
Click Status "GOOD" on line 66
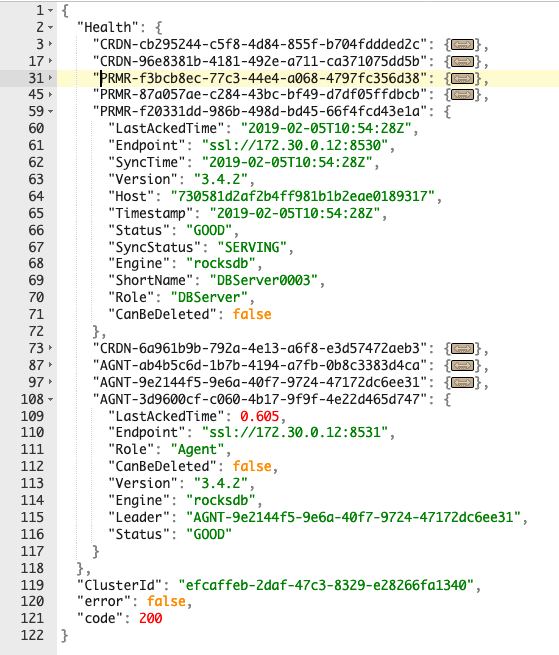point(209,230)
